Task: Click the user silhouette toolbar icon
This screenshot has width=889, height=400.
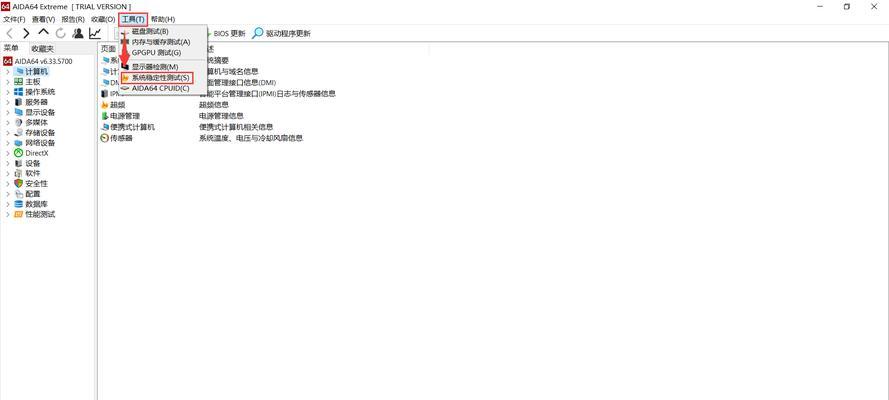Action: 78,33
